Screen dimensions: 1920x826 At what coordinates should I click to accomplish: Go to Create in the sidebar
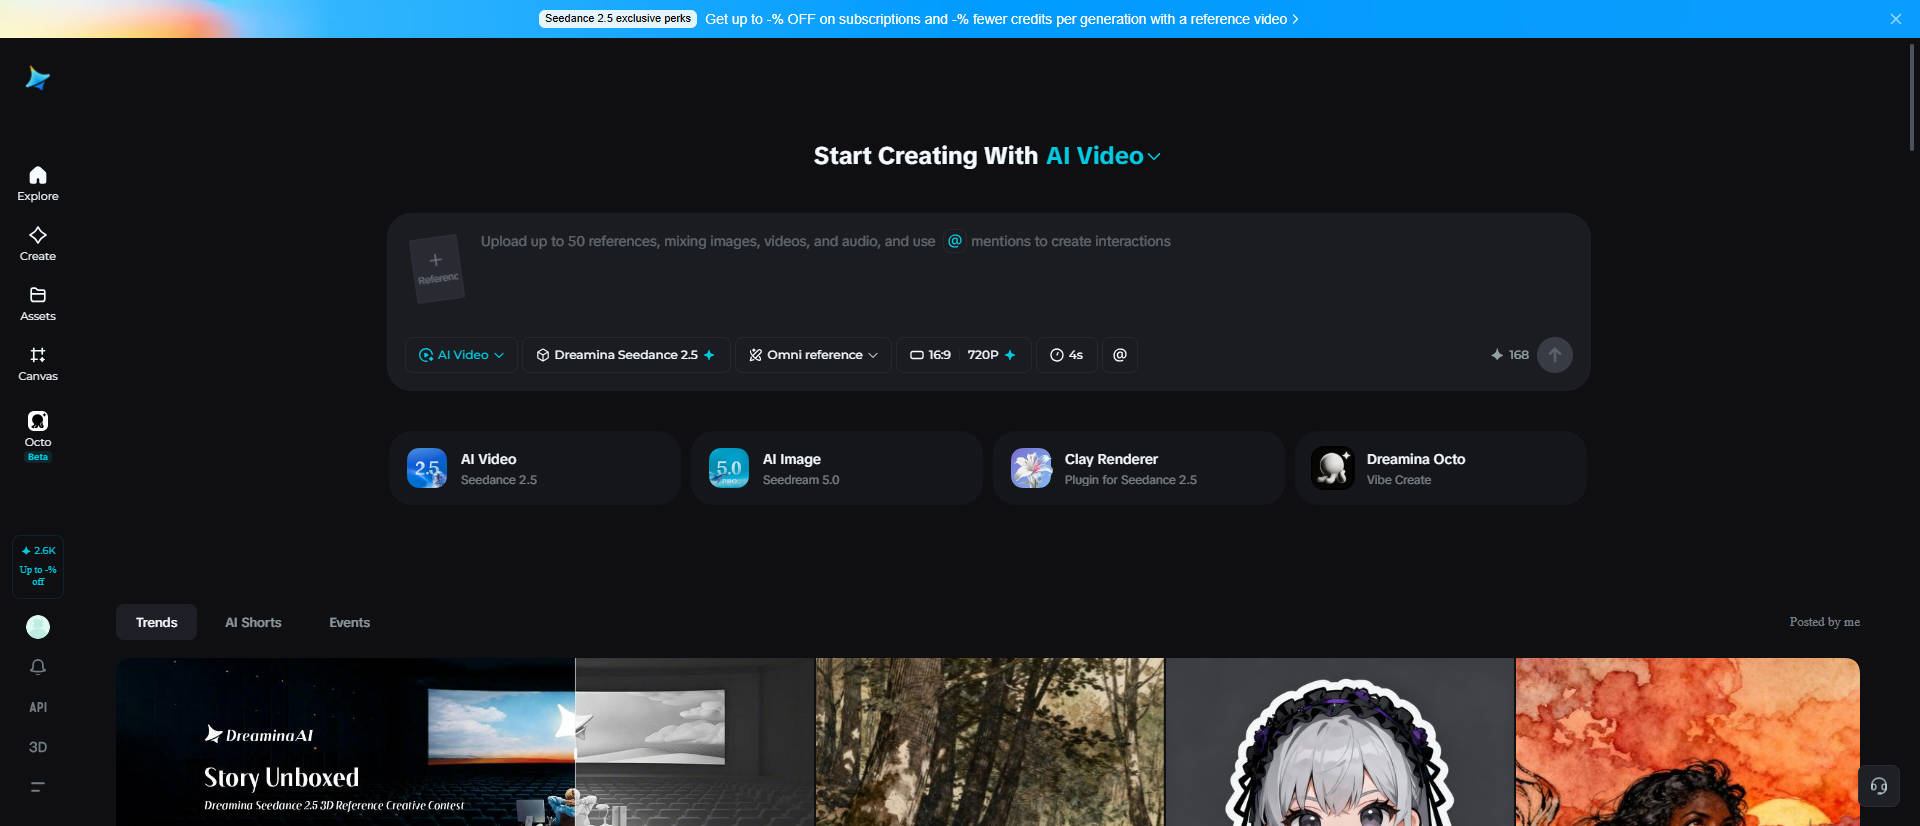pos(38,244)
